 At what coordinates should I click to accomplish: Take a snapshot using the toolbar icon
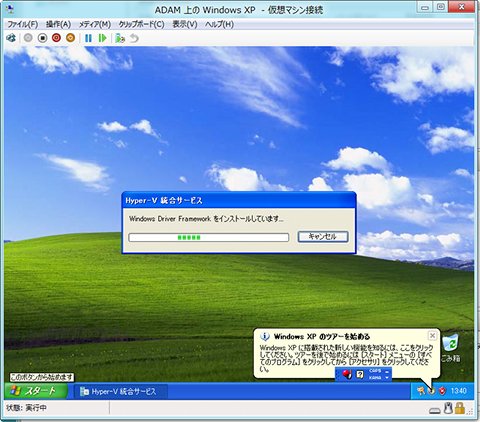(120, 38)
